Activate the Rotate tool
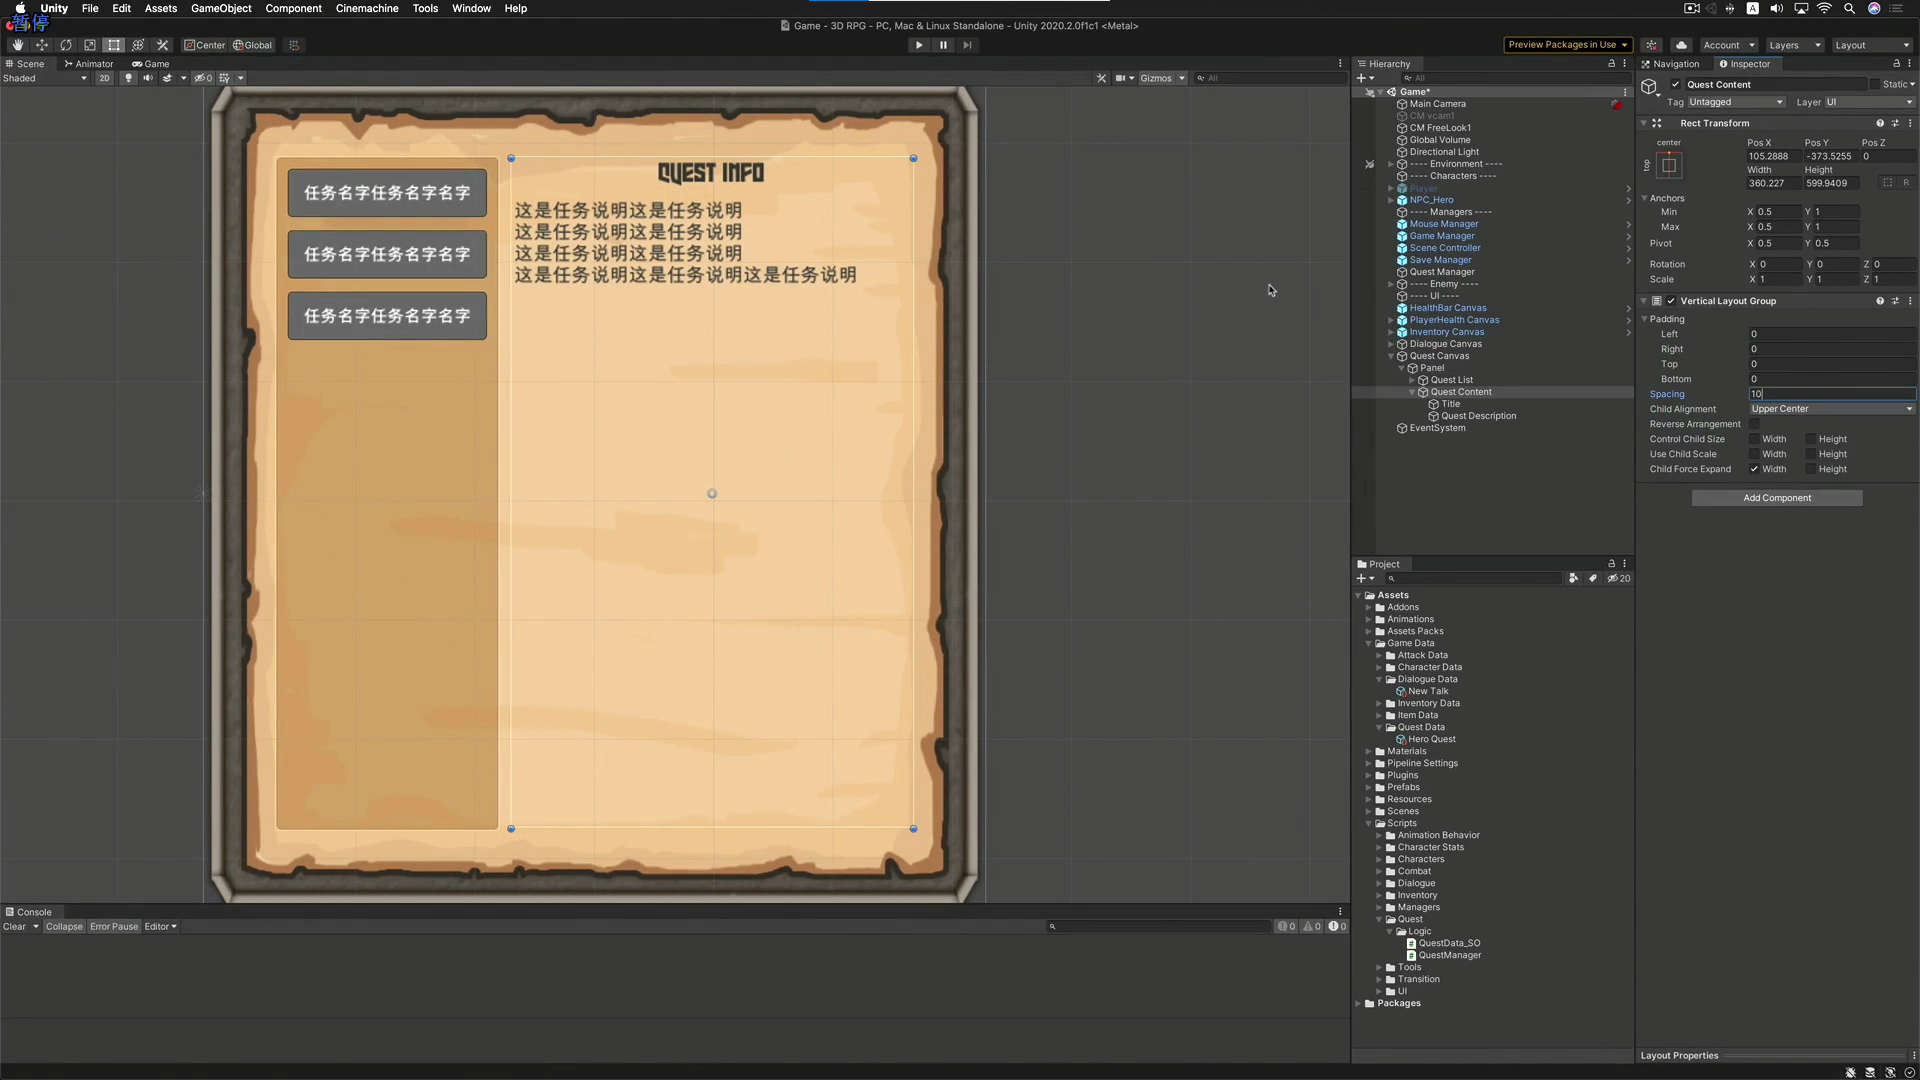Image resolution: width=1920 pixels, height=1080 pixels. click(x=65, y=45)
